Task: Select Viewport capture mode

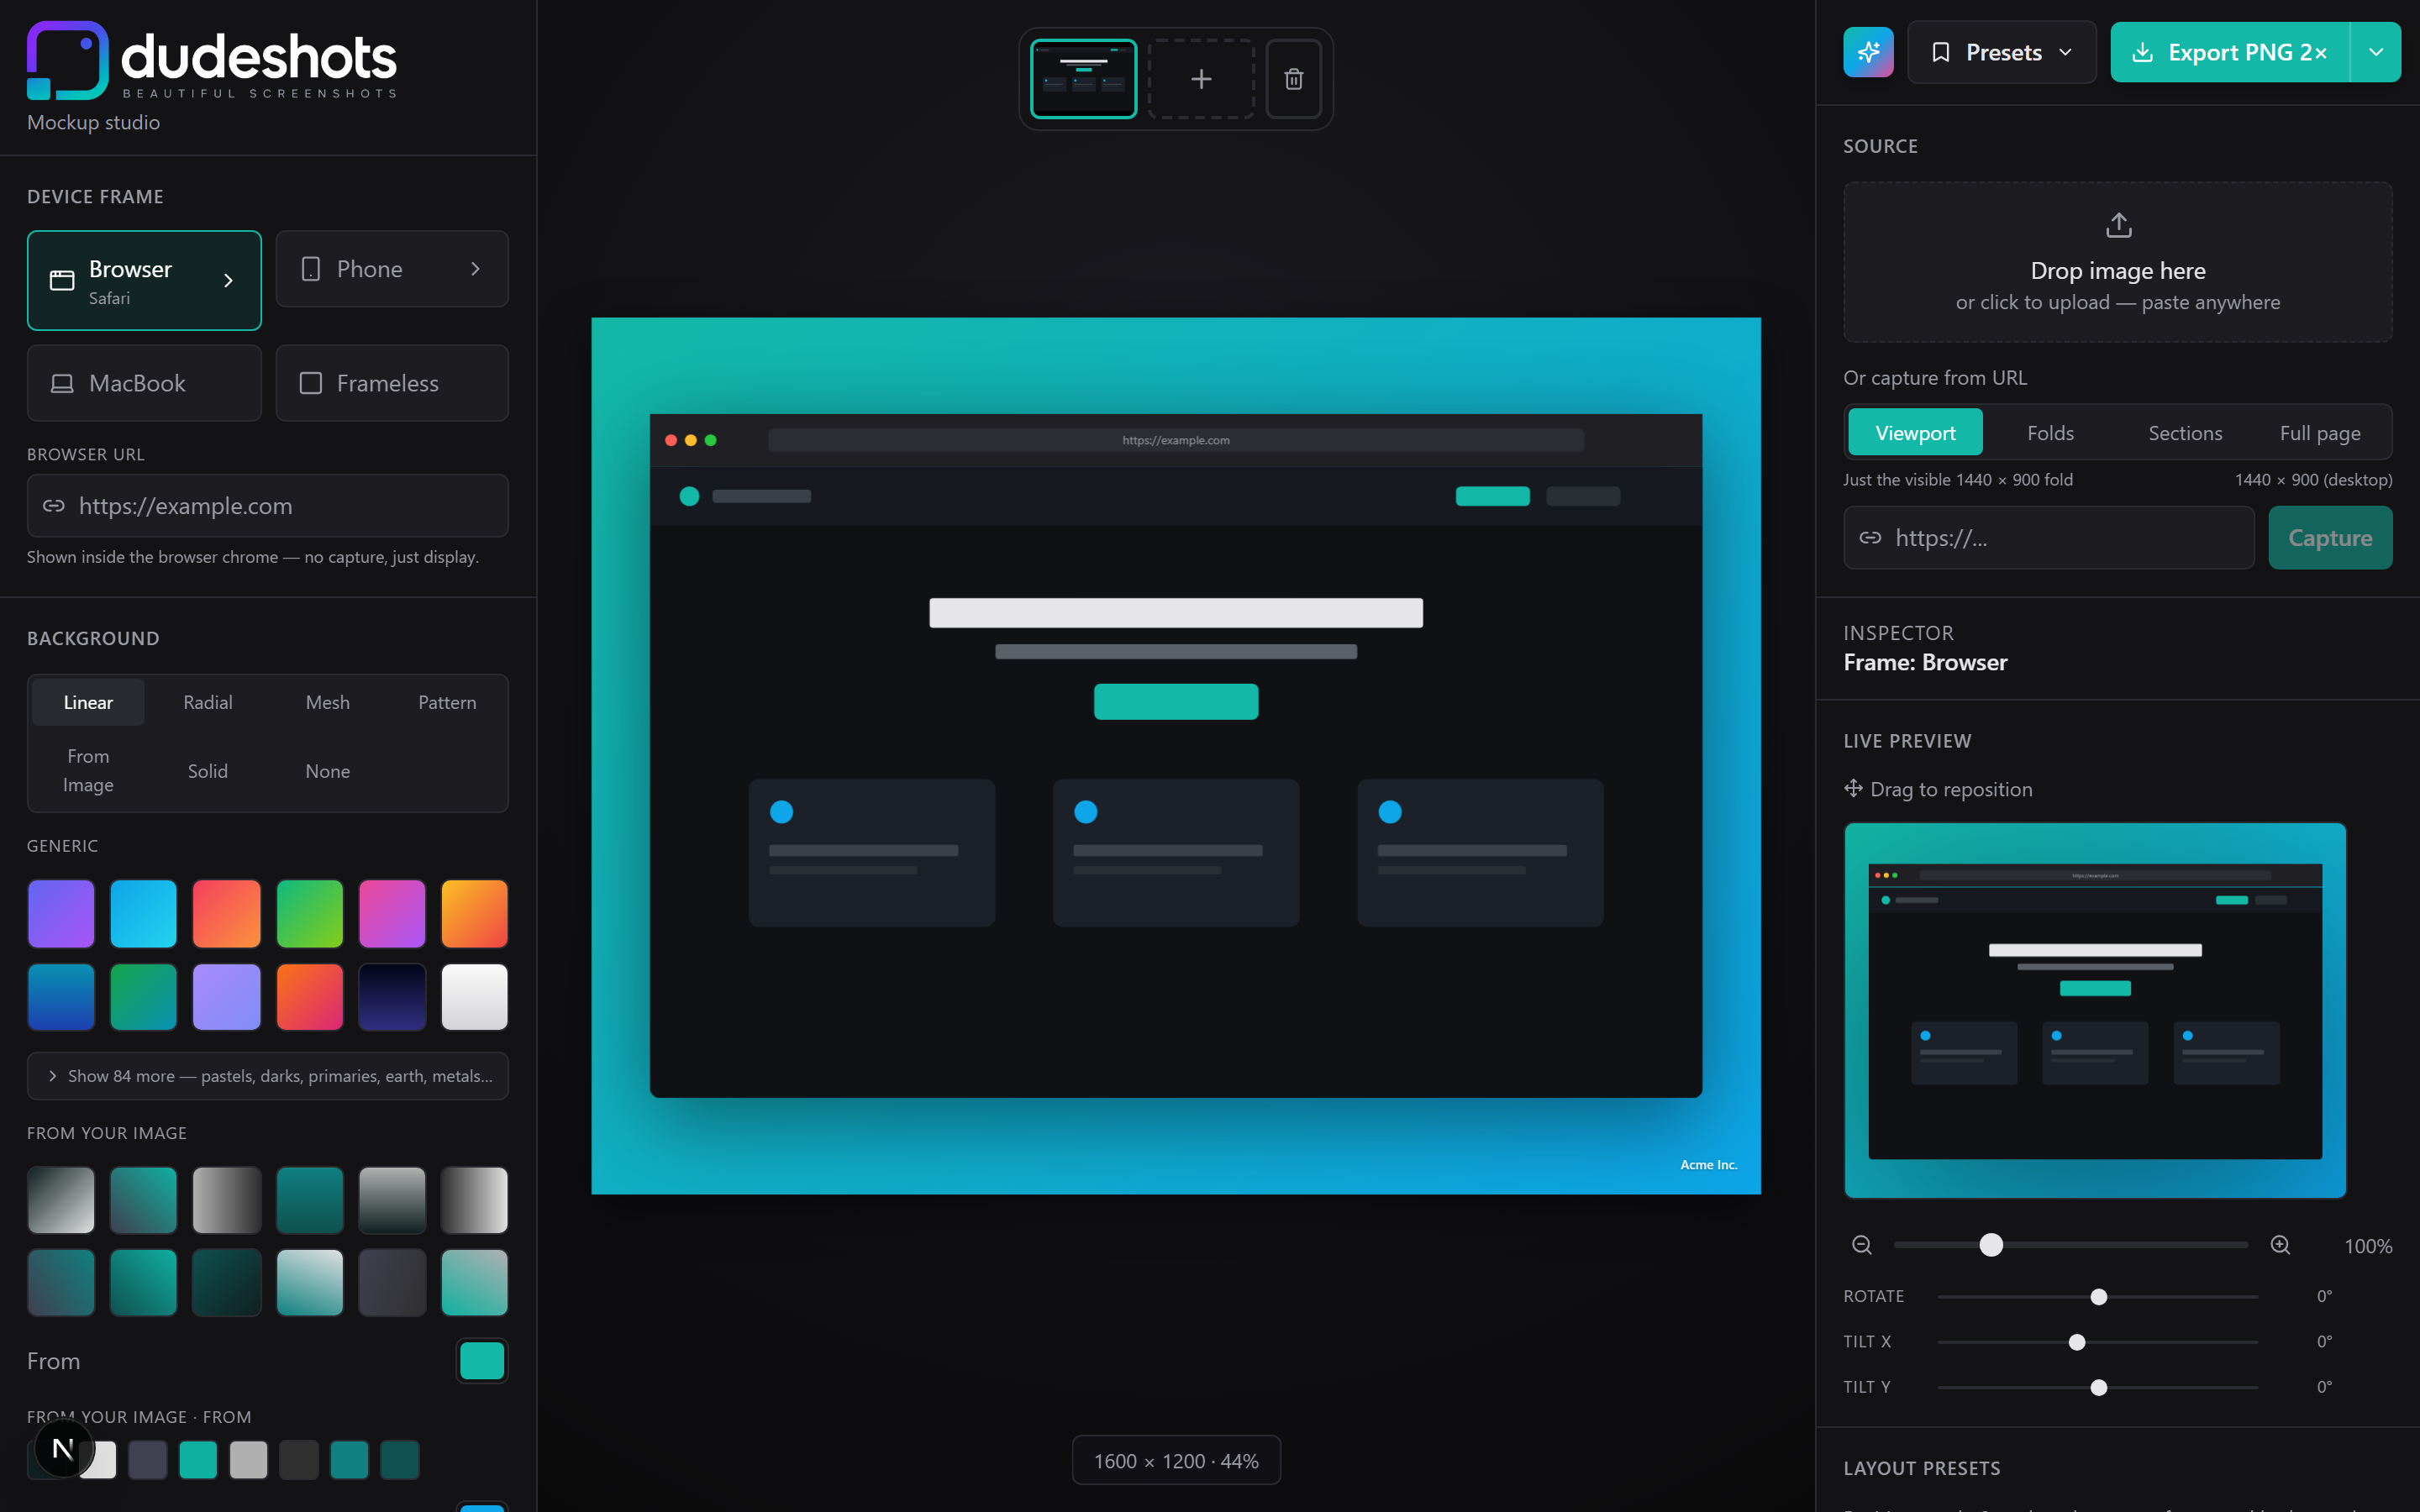Action: tap(1915, 433)
